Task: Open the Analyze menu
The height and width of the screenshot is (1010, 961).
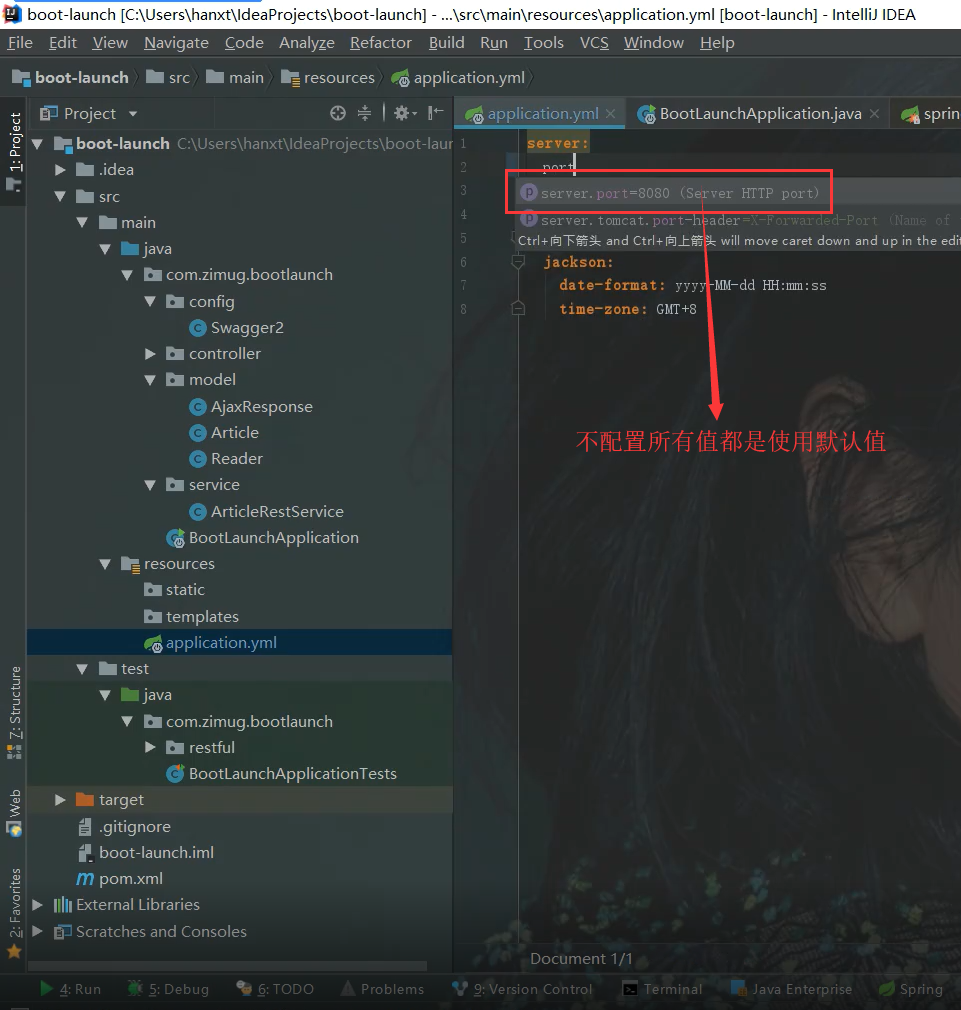Action: [x=307, y=43]
